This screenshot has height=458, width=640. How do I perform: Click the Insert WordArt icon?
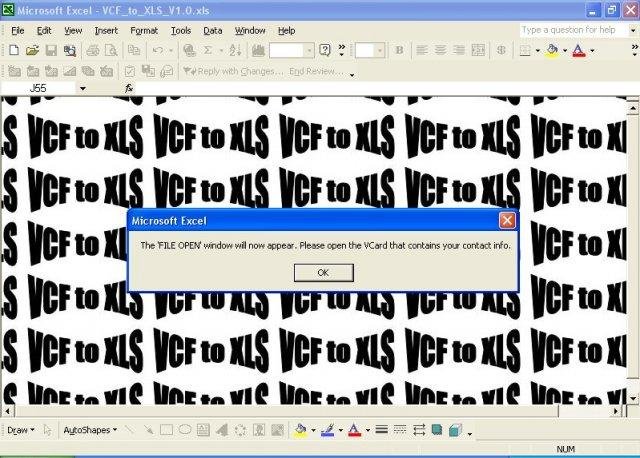click(222, 430)
